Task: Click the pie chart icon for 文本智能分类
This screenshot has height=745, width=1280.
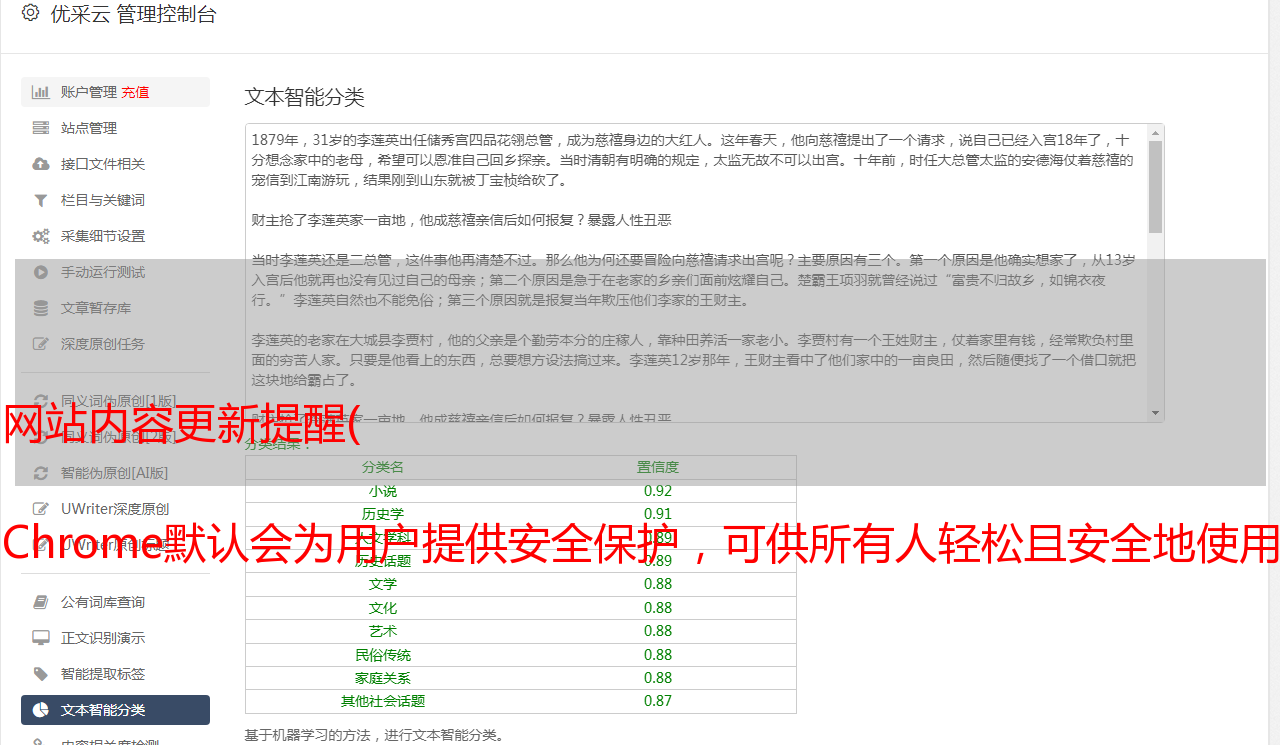Action: click(41, 710)
